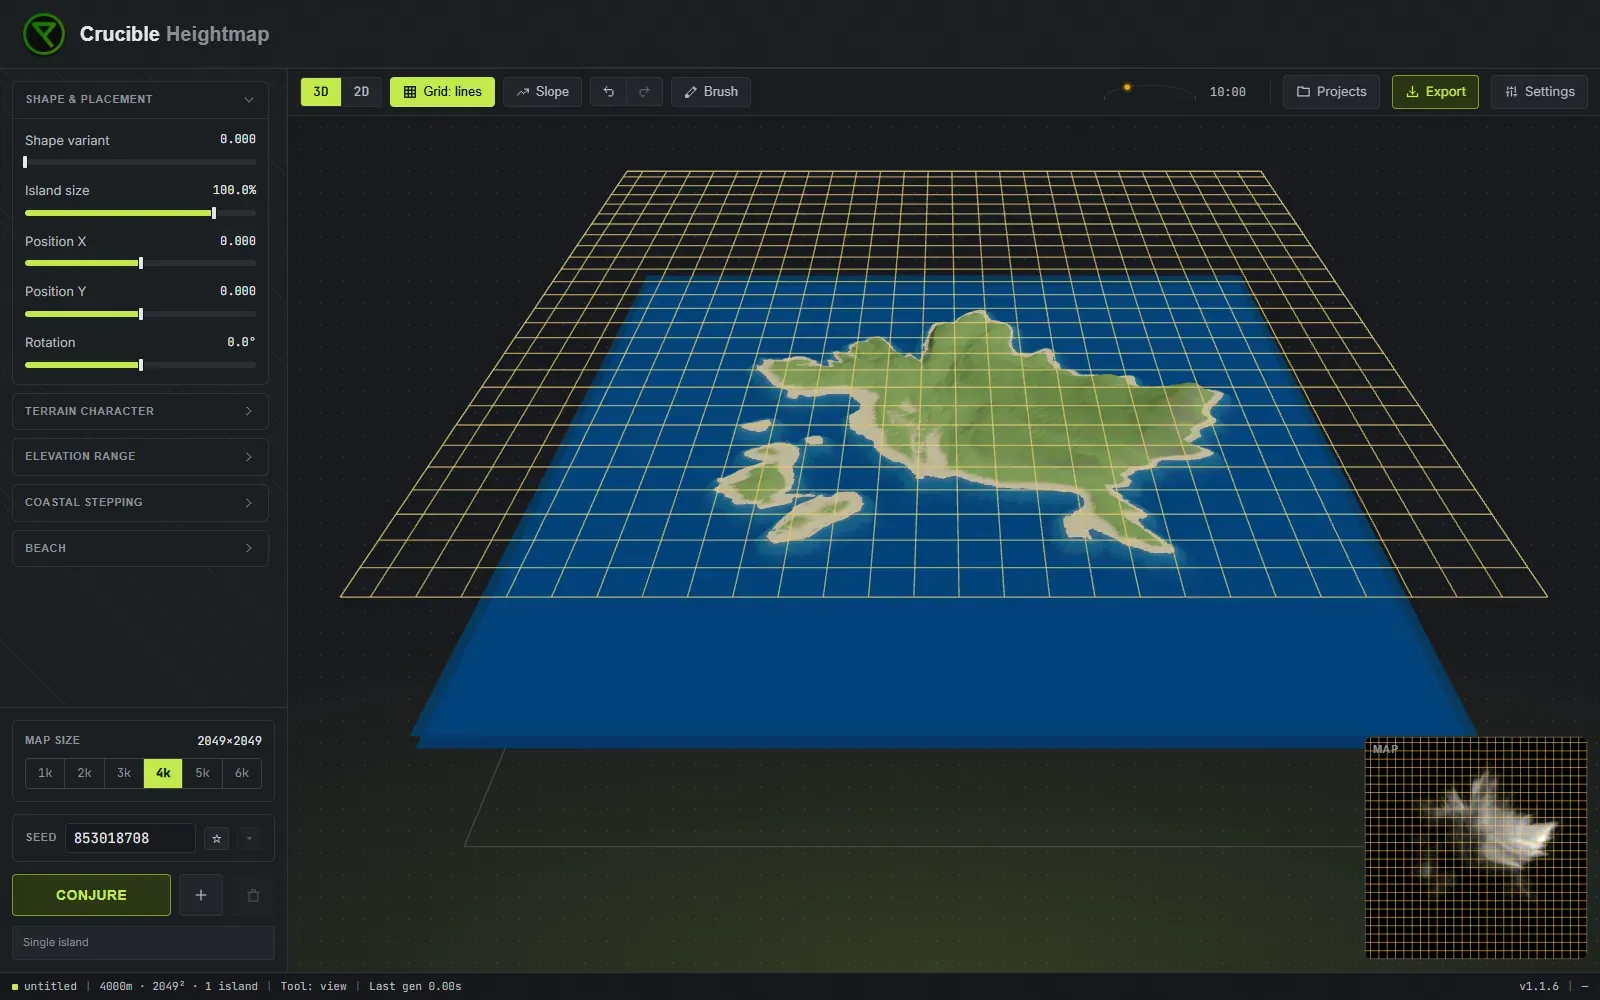
Task: Click the Crucible Heightmap logo icon
Action: (x=44, y=34)
